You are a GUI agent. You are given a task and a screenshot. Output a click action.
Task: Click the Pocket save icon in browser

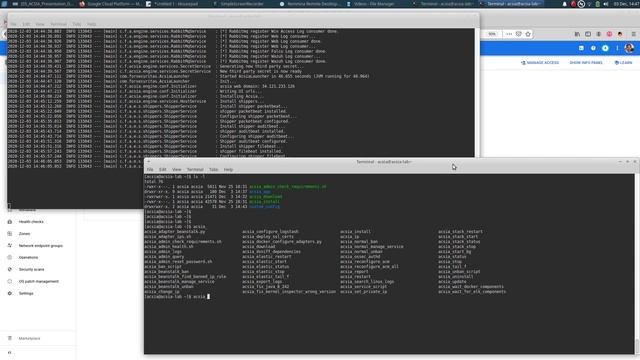[518, 34]
